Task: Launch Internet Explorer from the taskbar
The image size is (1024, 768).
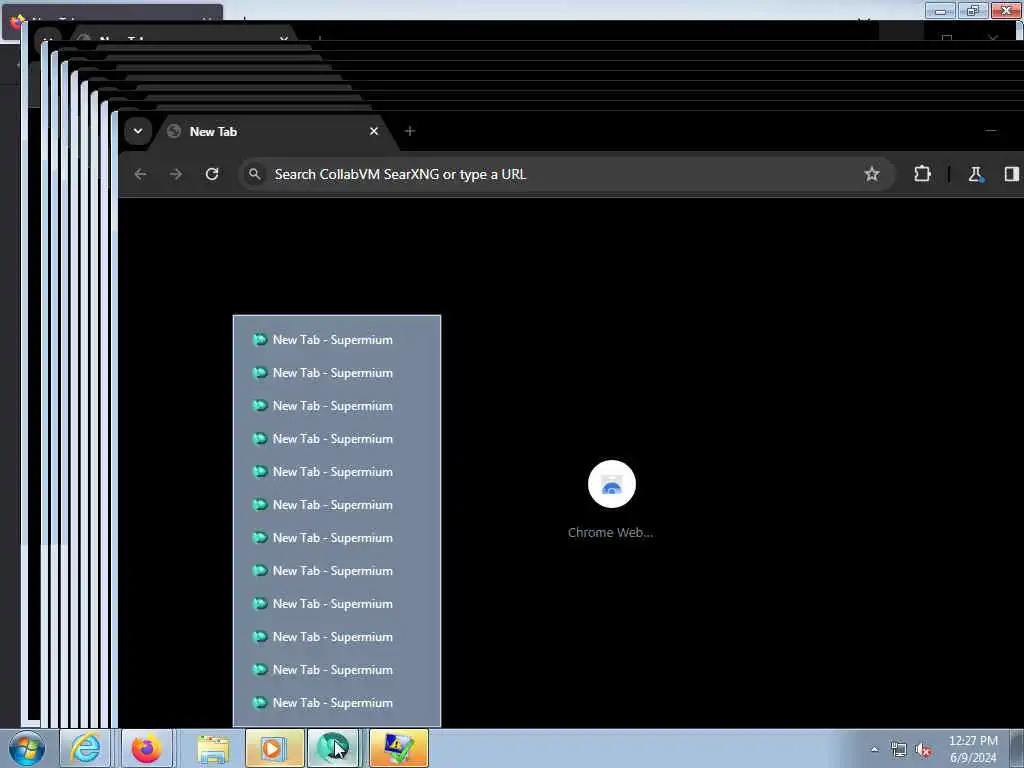Action: coord(85,748)
